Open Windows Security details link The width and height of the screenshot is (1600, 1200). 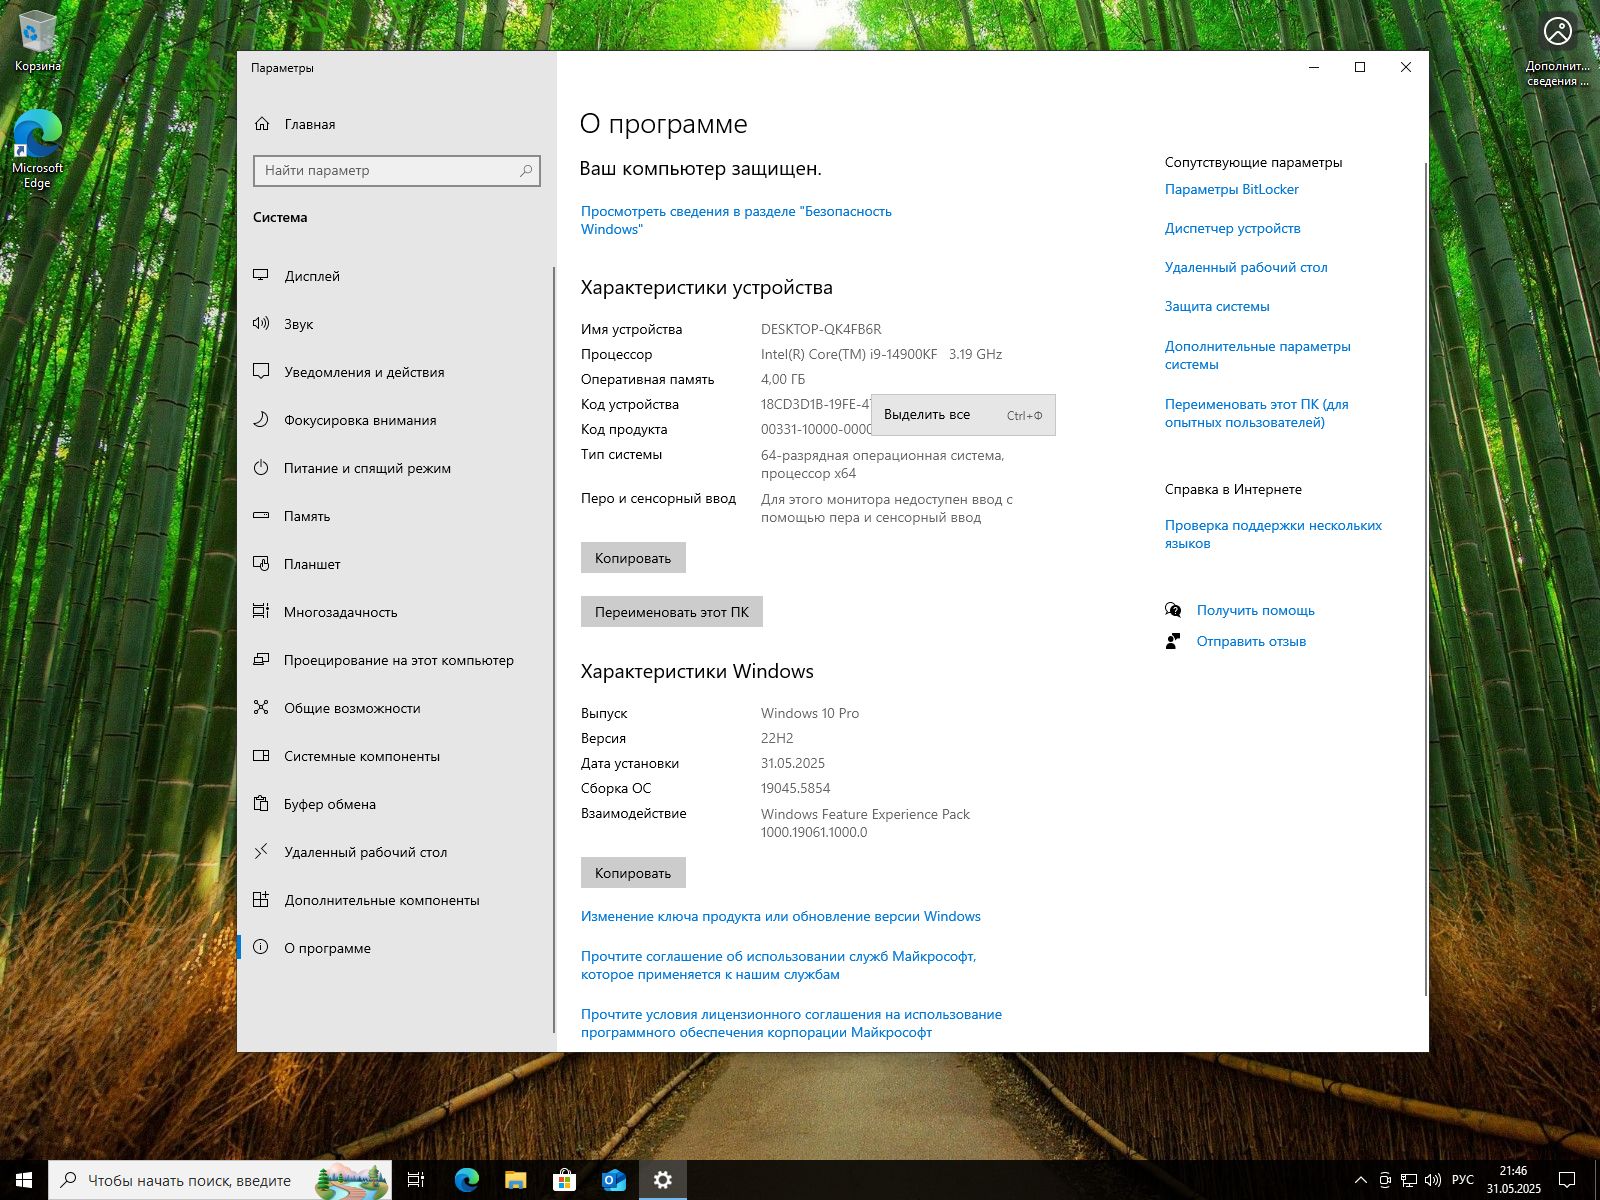tap(736, 220)
